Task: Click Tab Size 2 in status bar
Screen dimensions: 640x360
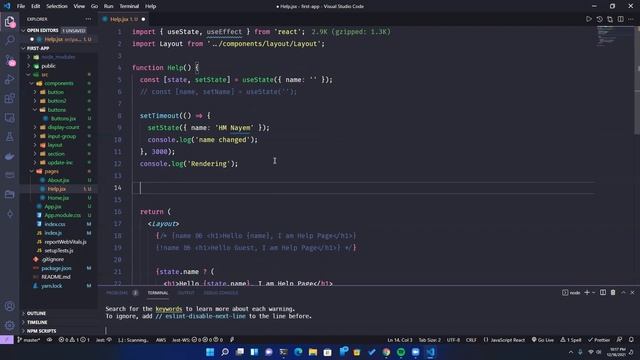Action: (429, 340)
